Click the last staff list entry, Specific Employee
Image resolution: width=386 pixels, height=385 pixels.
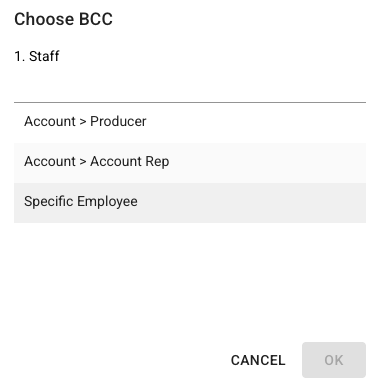coord(190,203)
